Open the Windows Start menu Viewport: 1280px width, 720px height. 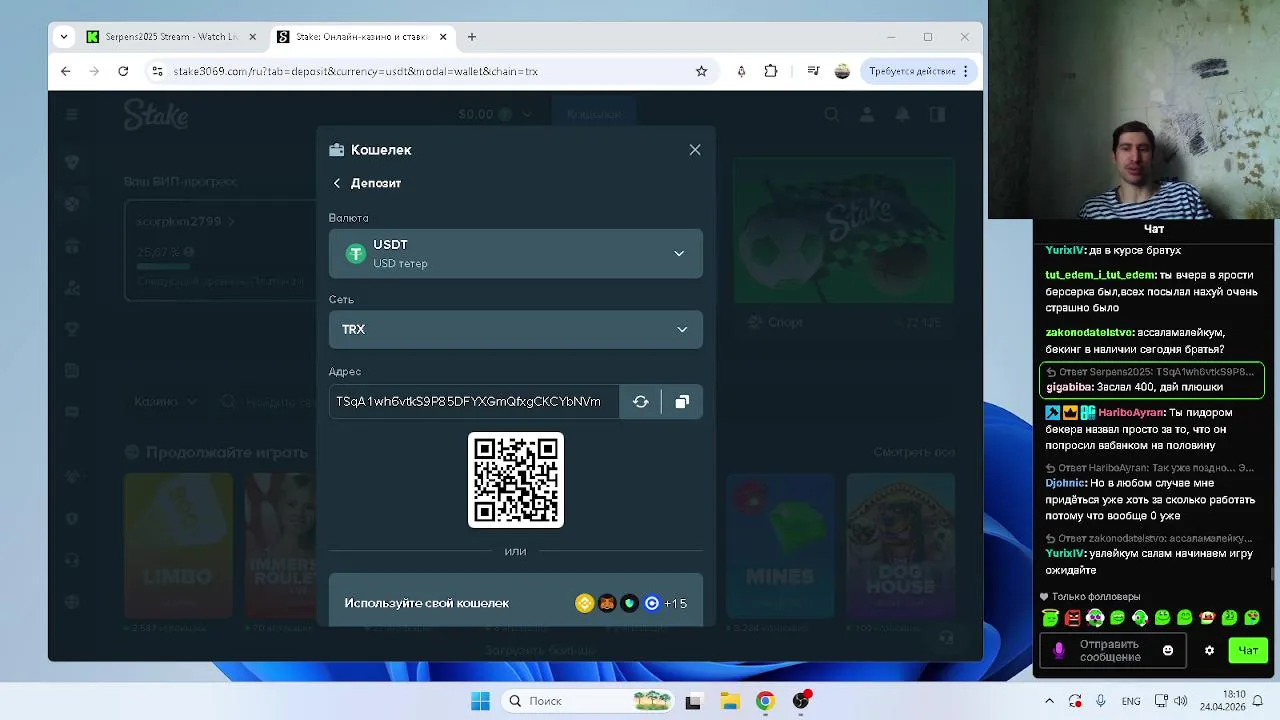click(x=480, y=701)
